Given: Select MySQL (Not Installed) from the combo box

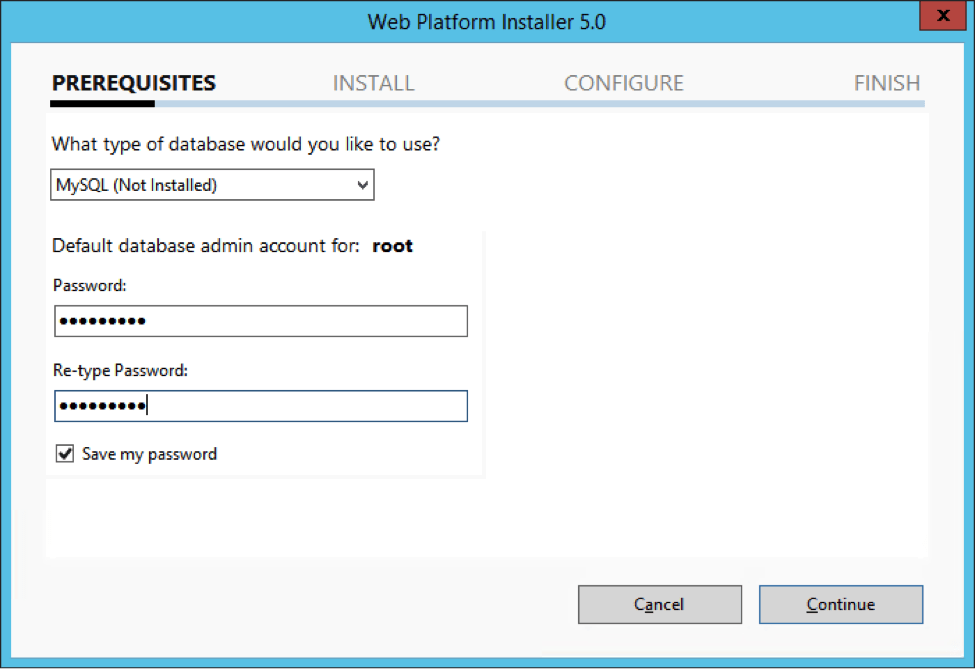Looking at the screenshot, I should (211, 184).
